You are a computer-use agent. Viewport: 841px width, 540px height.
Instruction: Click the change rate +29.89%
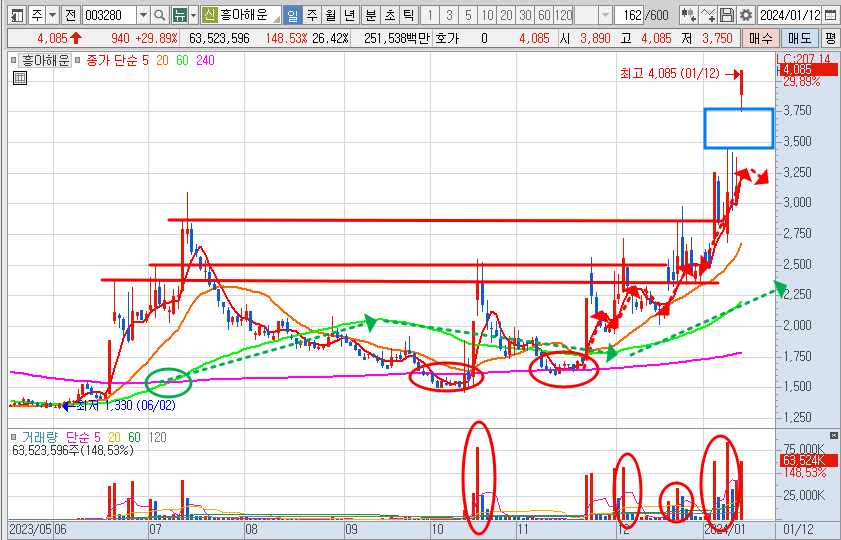(156, 38)
